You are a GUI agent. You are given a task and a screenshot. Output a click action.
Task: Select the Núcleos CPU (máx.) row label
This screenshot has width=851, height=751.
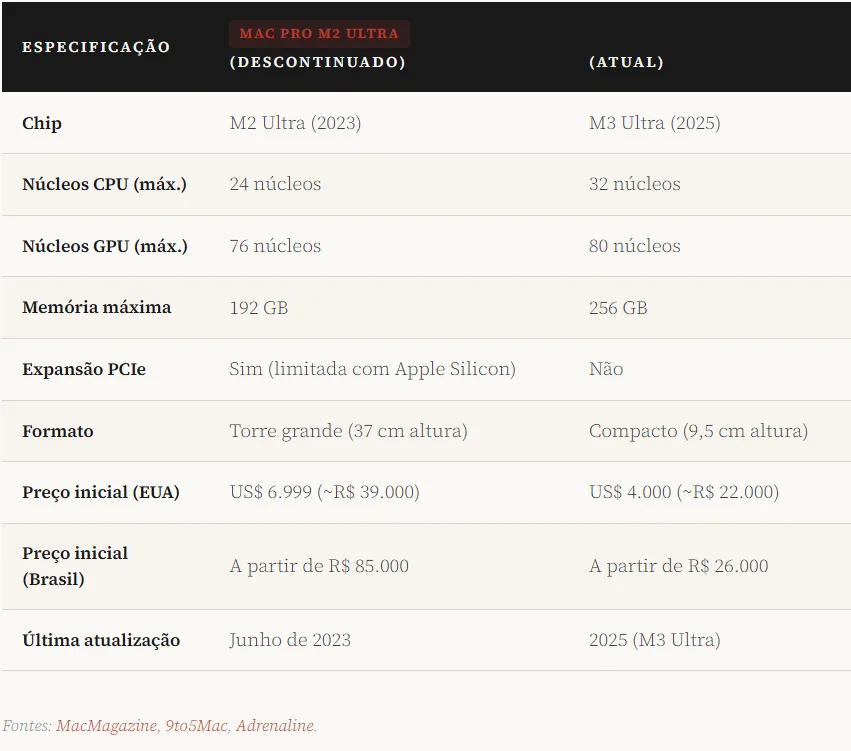[104, 184]
